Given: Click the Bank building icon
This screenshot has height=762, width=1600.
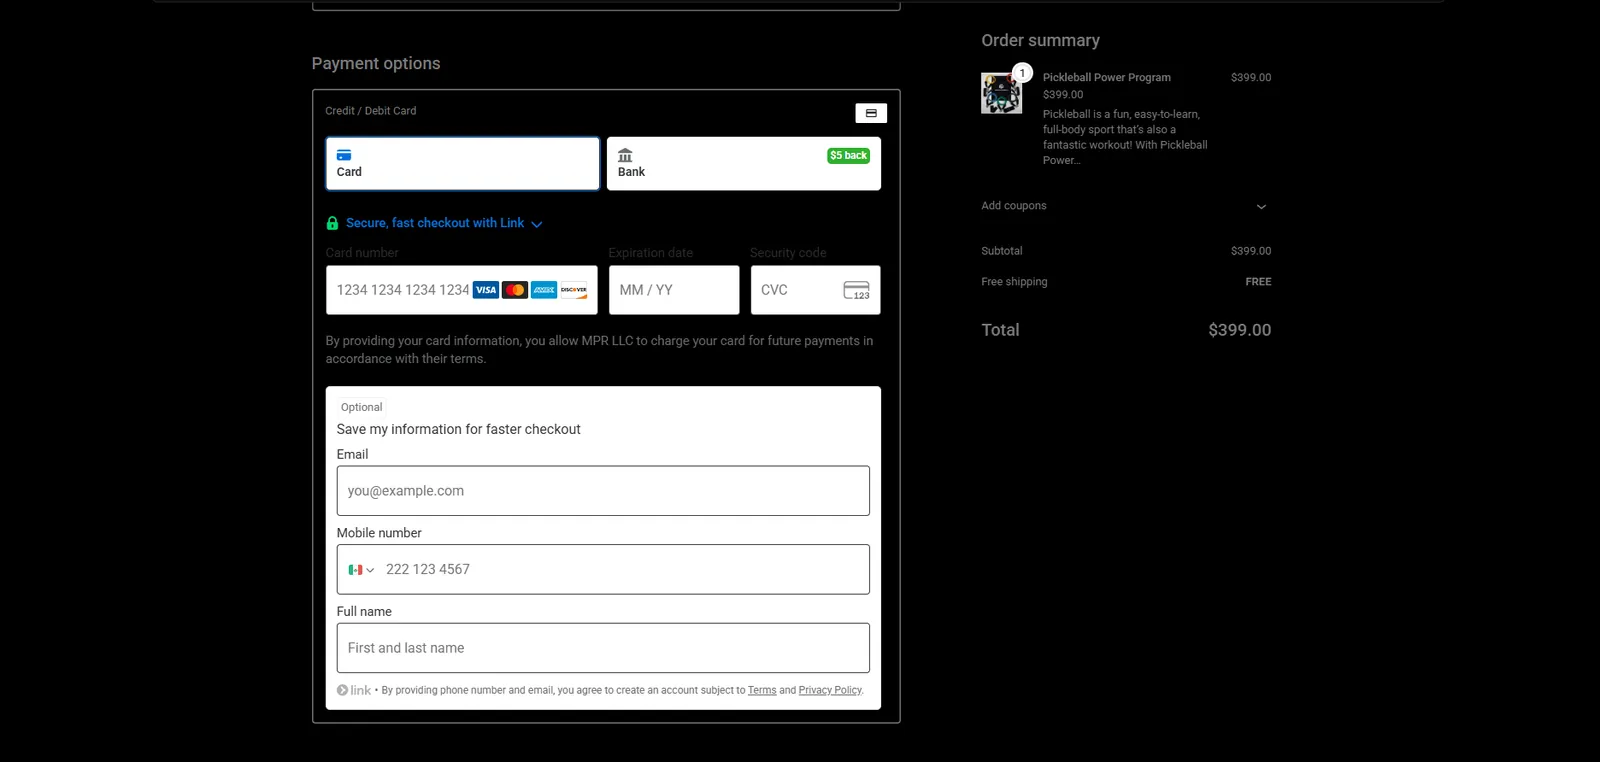Looking at the screenshot, I should pos(625,155).
